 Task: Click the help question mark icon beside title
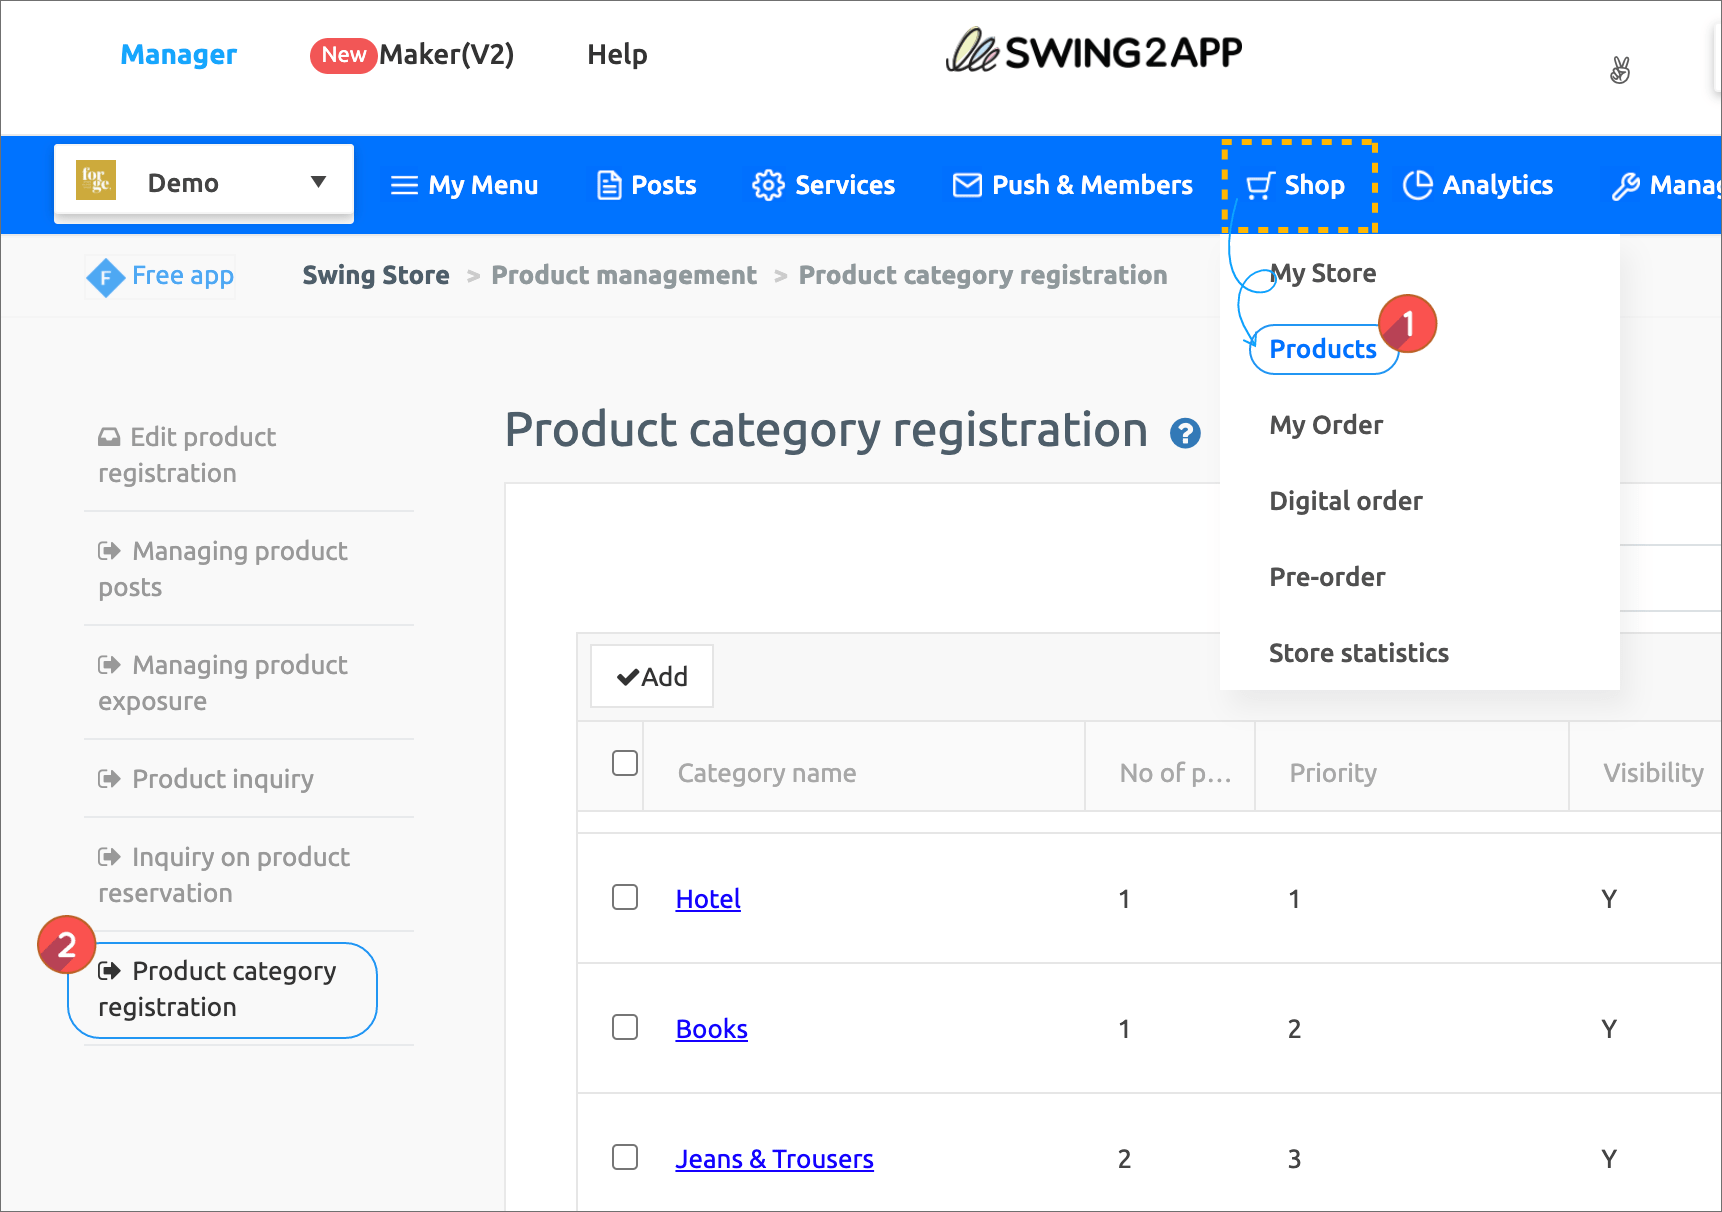click(1185, 433)
